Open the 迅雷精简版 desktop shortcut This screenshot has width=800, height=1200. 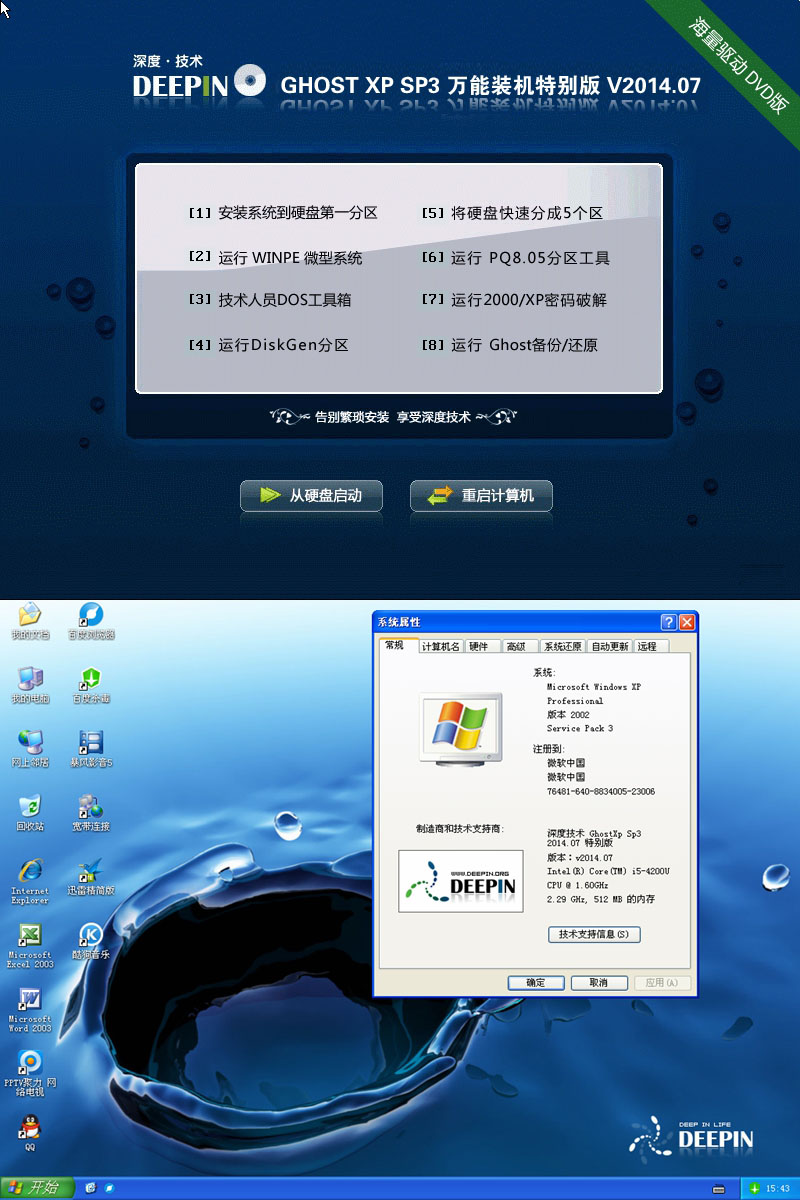[91, 877]
